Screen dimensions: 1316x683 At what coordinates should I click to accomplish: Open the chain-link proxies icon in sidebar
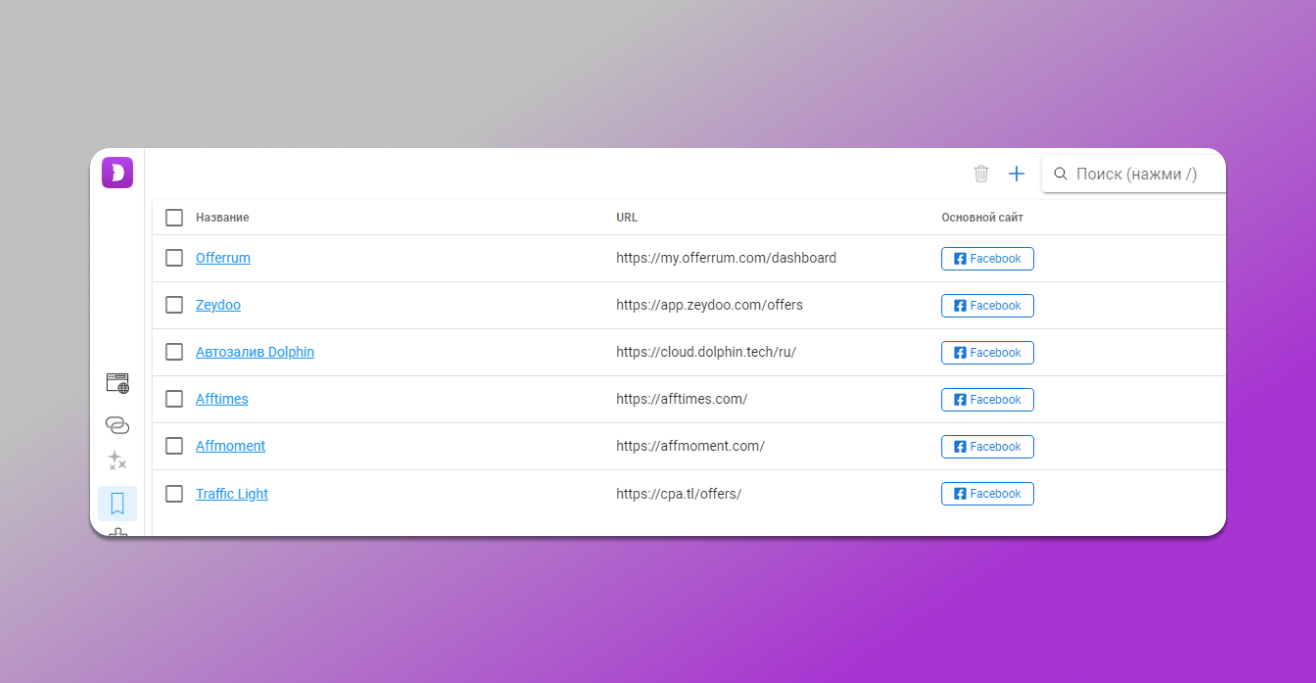(x=117, y=425)
